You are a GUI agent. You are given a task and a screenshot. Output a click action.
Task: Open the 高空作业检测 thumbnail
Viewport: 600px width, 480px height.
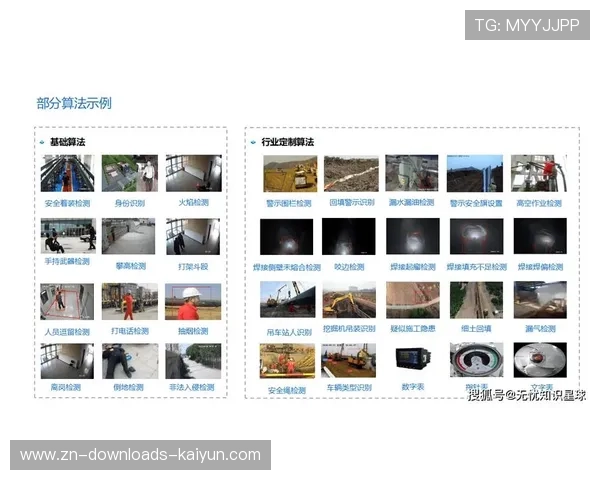pos(539,173)
